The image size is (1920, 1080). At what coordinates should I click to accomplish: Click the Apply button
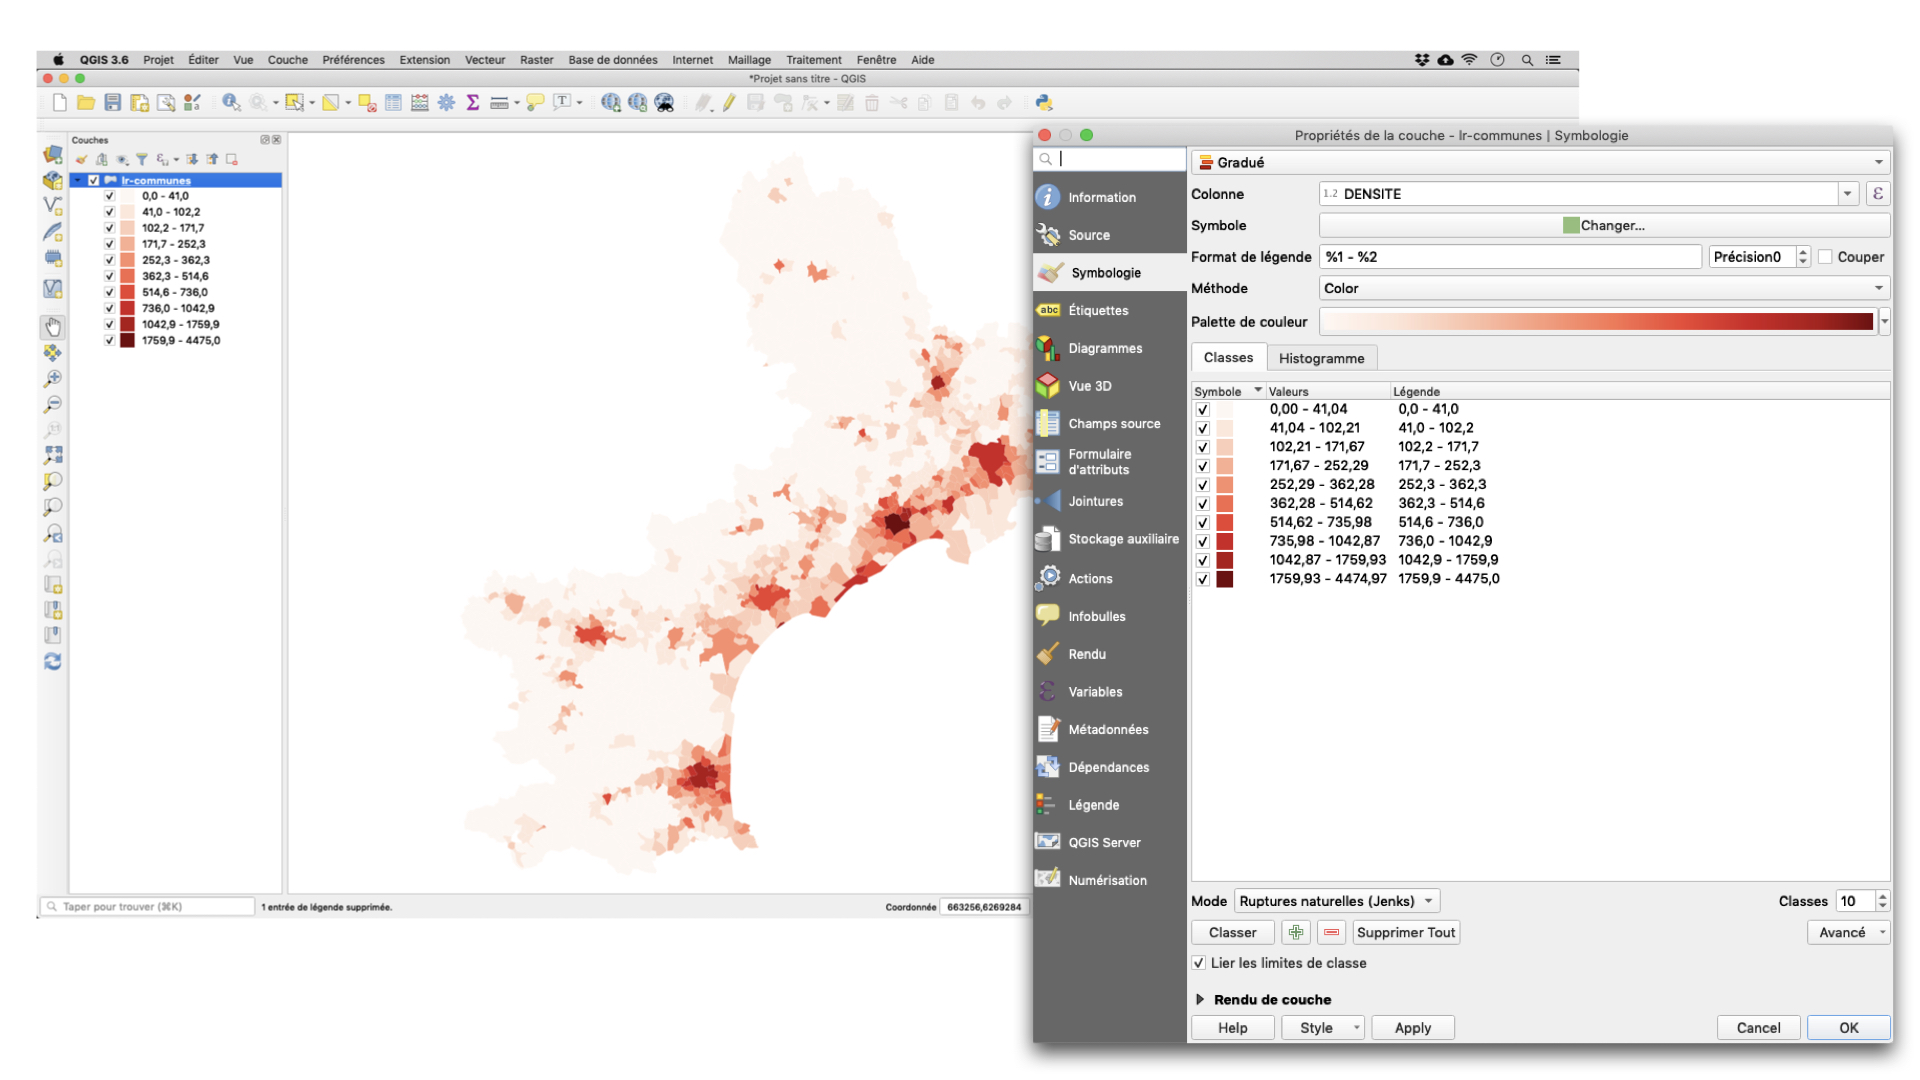coord(1412,1028)
